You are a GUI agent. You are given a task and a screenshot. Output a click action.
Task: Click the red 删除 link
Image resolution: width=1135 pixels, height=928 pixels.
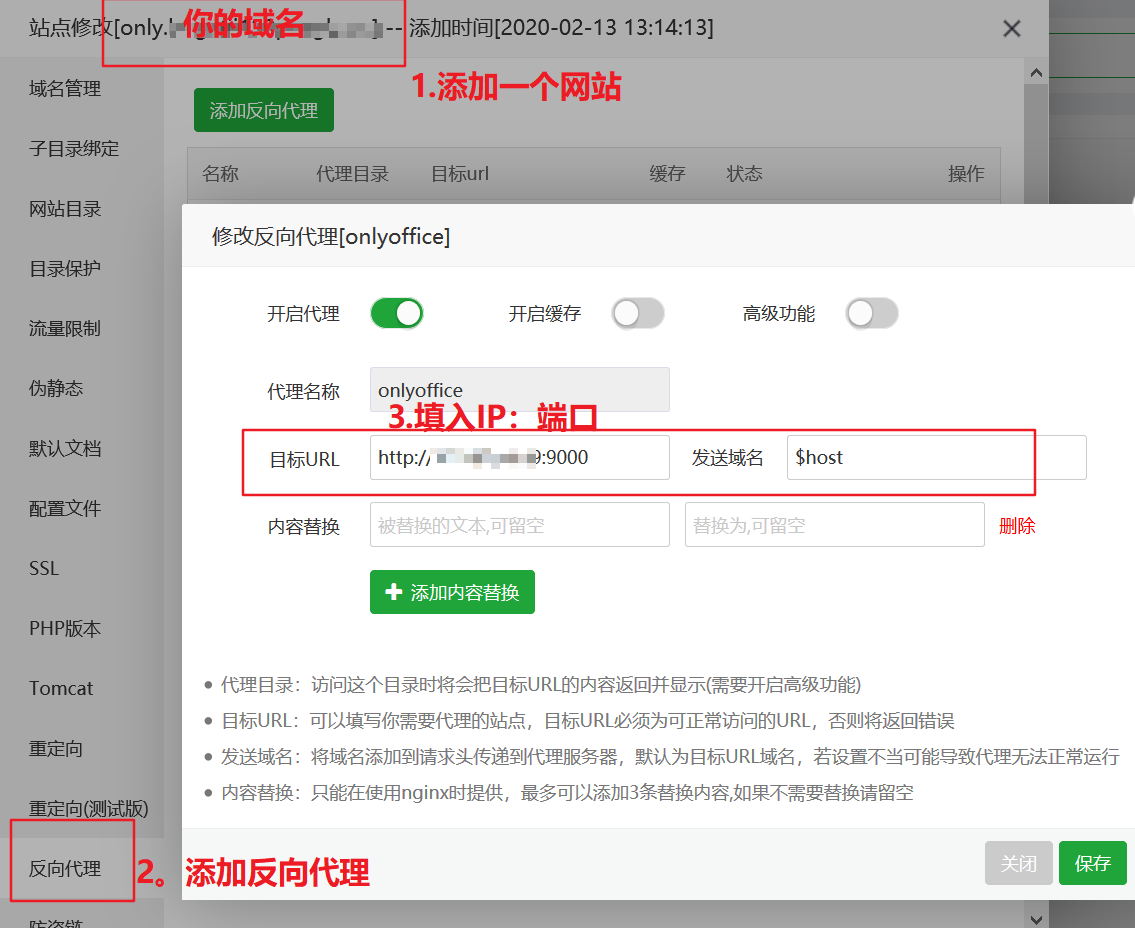click(x=1016, y=526)
